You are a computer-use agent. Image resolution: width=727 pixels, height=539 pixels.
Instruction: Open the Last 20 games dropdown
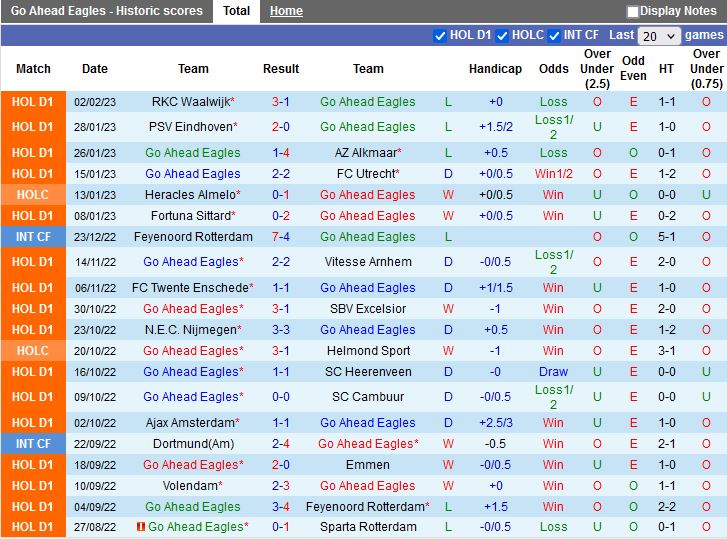pos(659,36)
